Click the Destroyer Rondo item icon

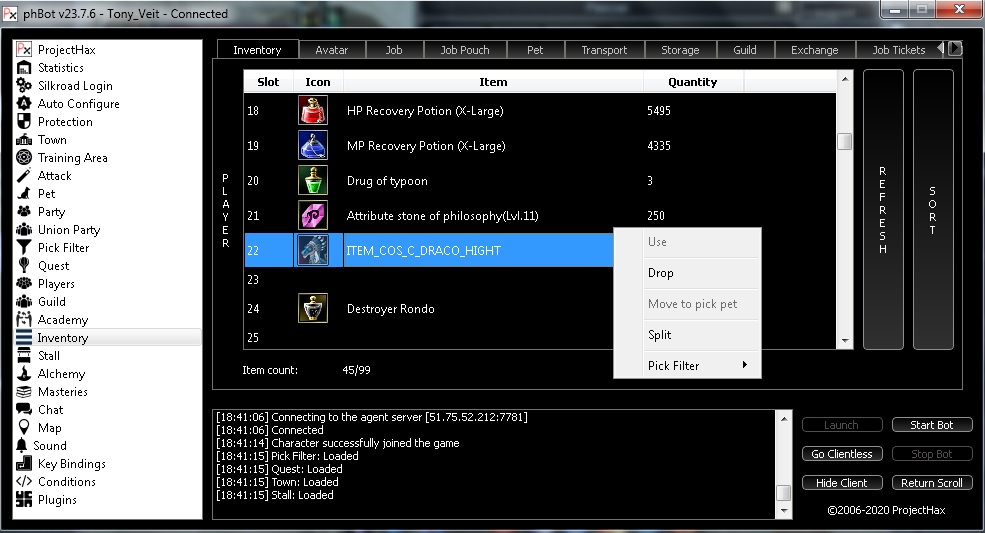[313, 309]
